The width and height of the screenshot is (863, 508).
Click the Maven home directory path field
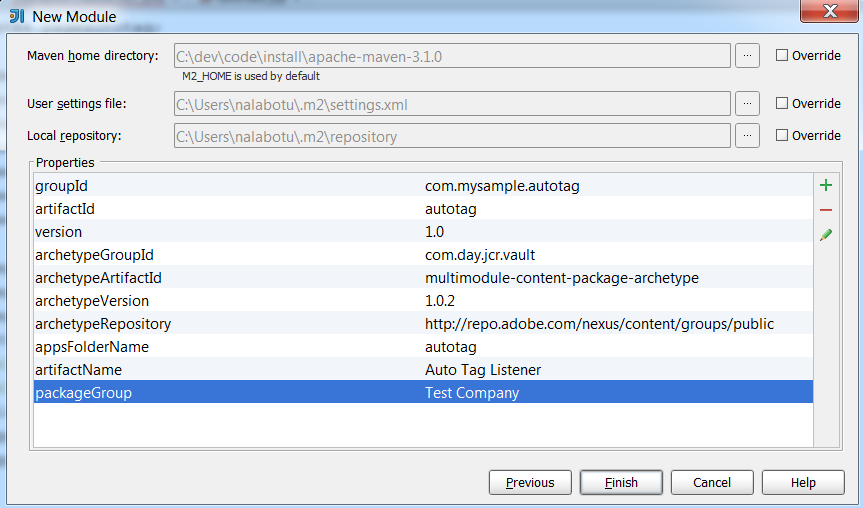coord(452,55)
